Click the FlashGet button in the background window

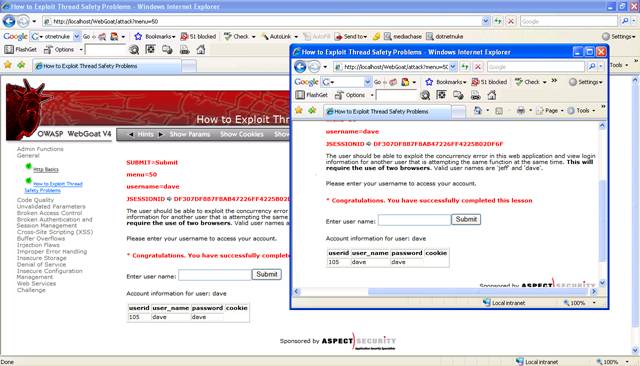pyautogui.click(x=21, y=49)
